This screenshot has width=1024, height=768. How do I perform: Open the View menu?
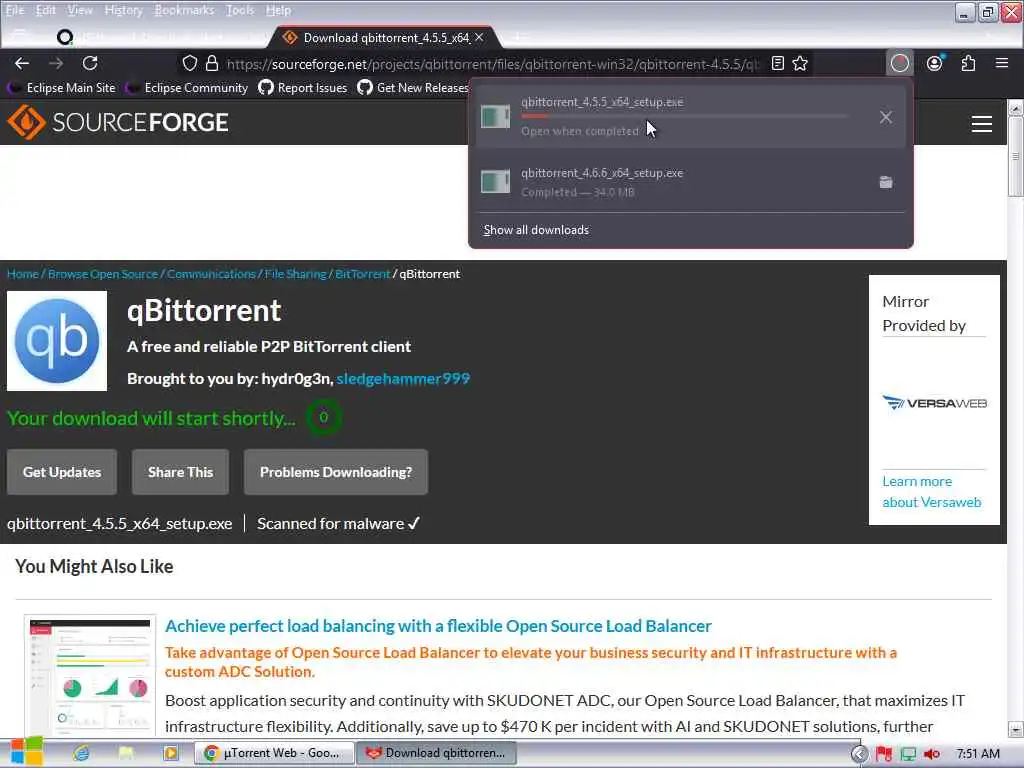80,10
